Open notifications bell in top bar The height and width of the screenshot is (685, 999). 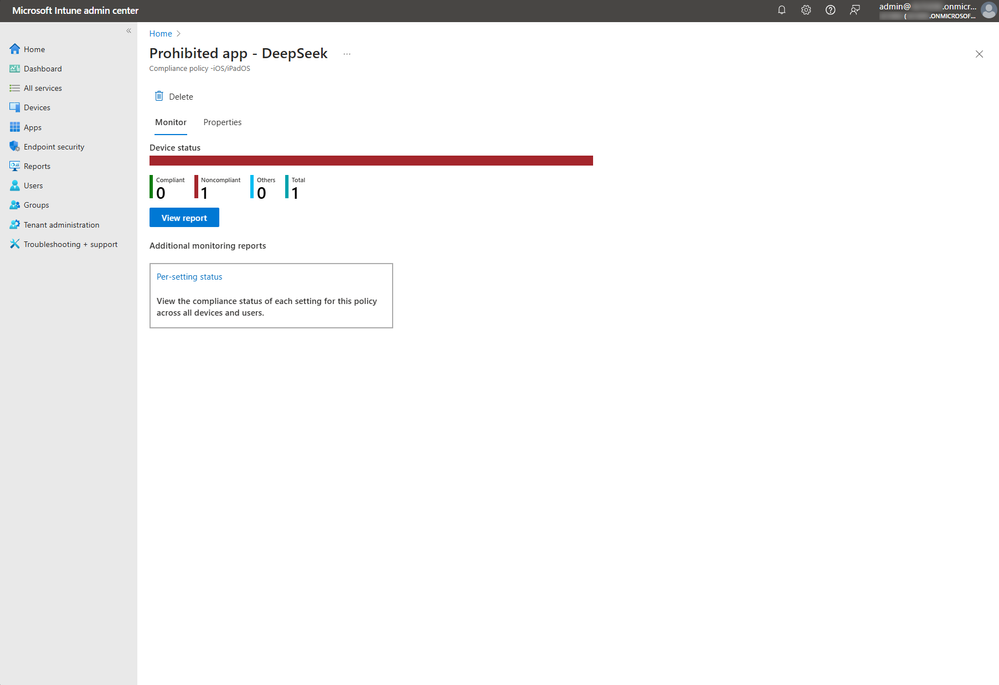pos(782,10)
